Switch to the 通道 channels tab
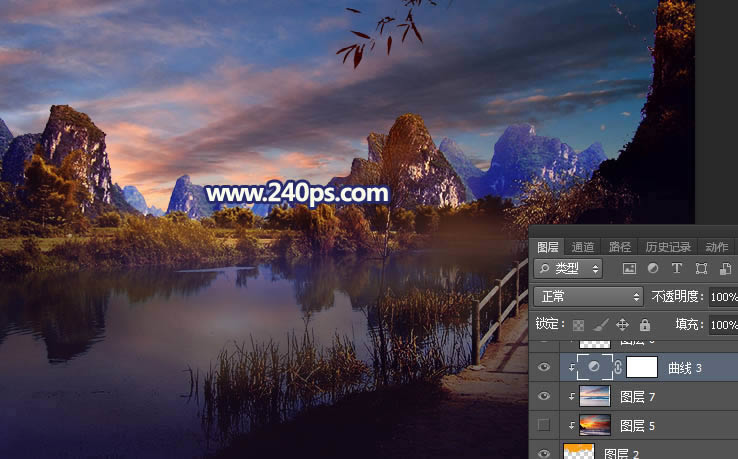The height and width of the screenshot is (459, 738). [x=582, y=247]
